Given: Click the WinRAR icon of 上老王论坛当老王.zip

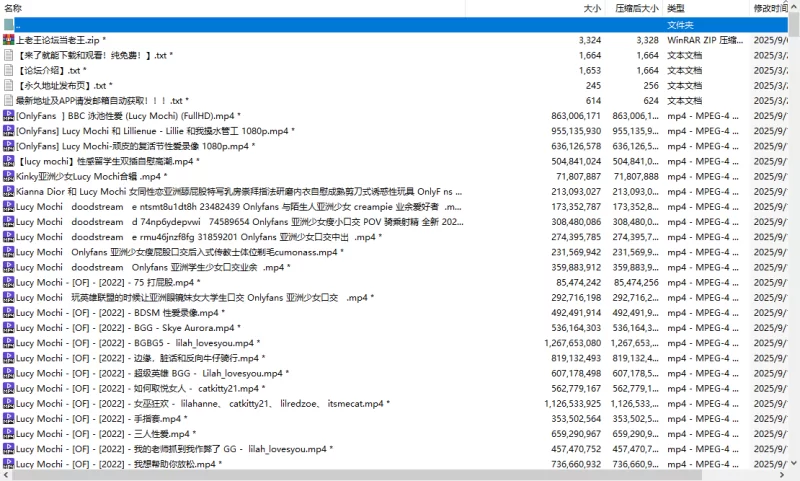Looking at the screenshot, I should (9, 40).
